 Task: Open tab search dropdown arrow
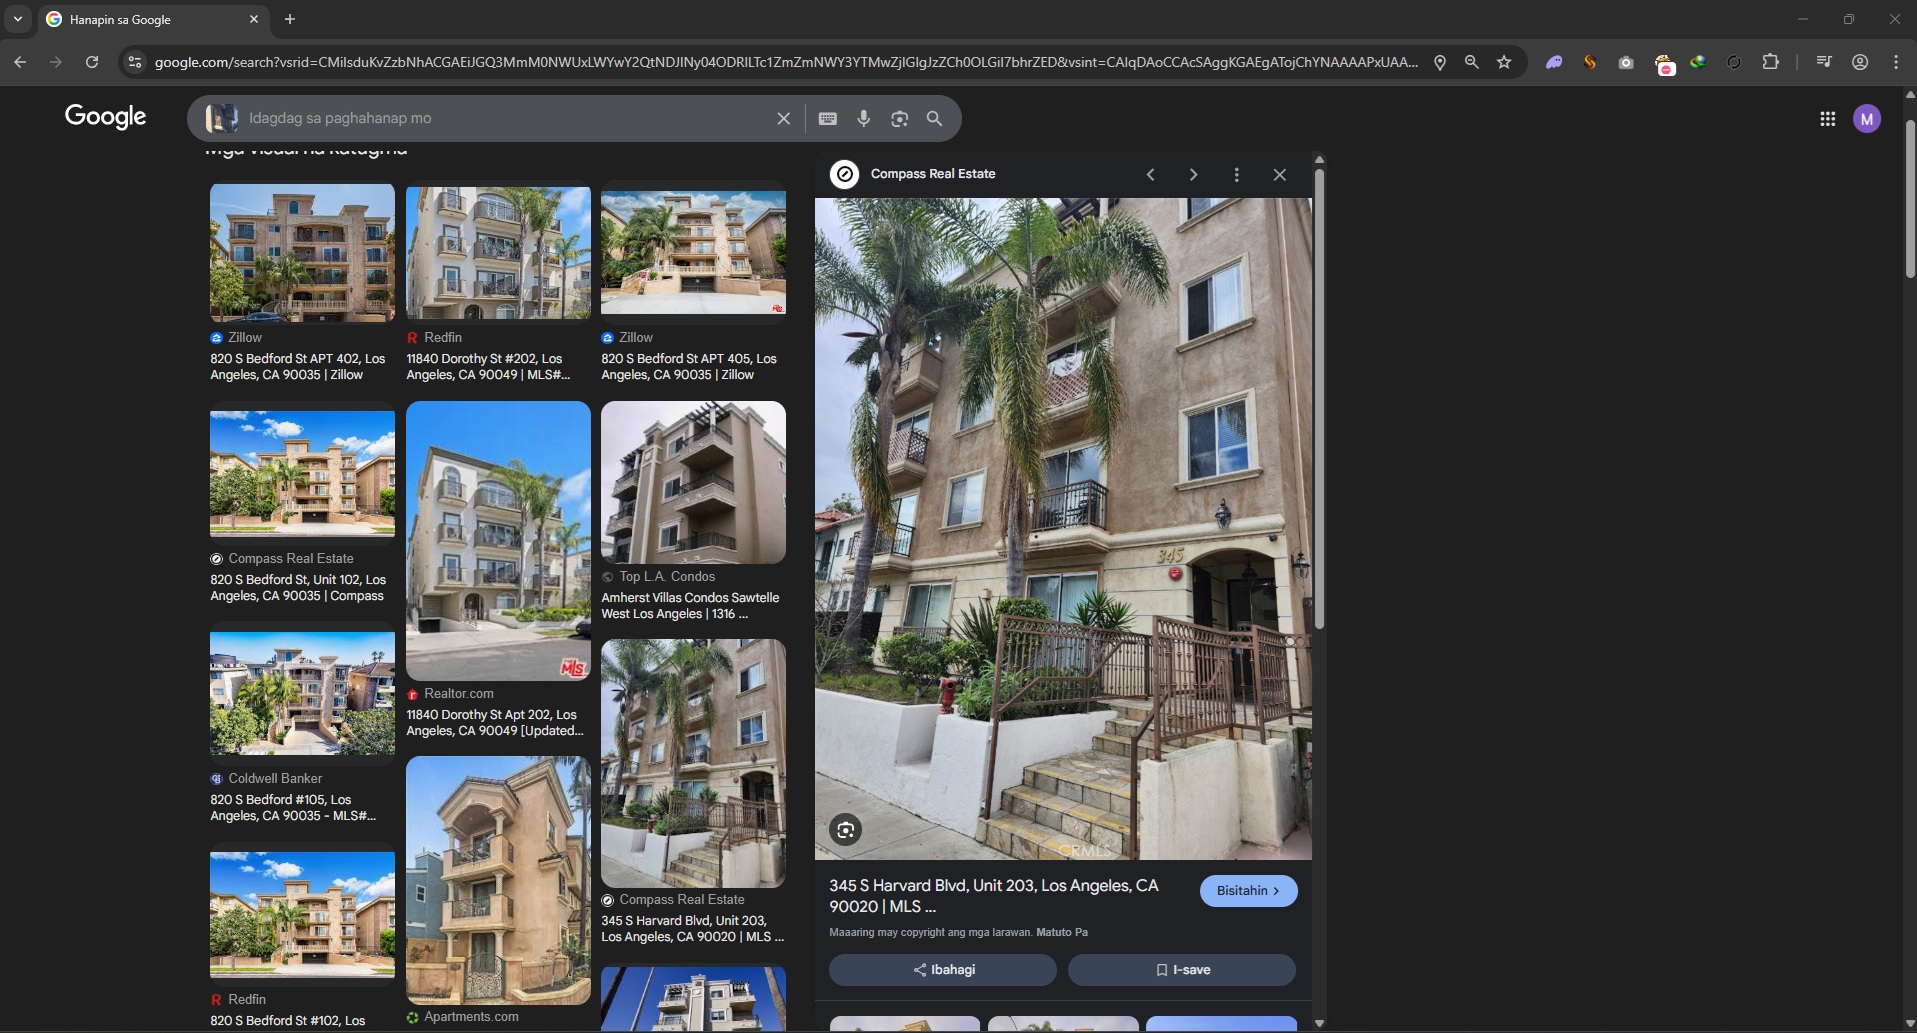pos(18,19)
